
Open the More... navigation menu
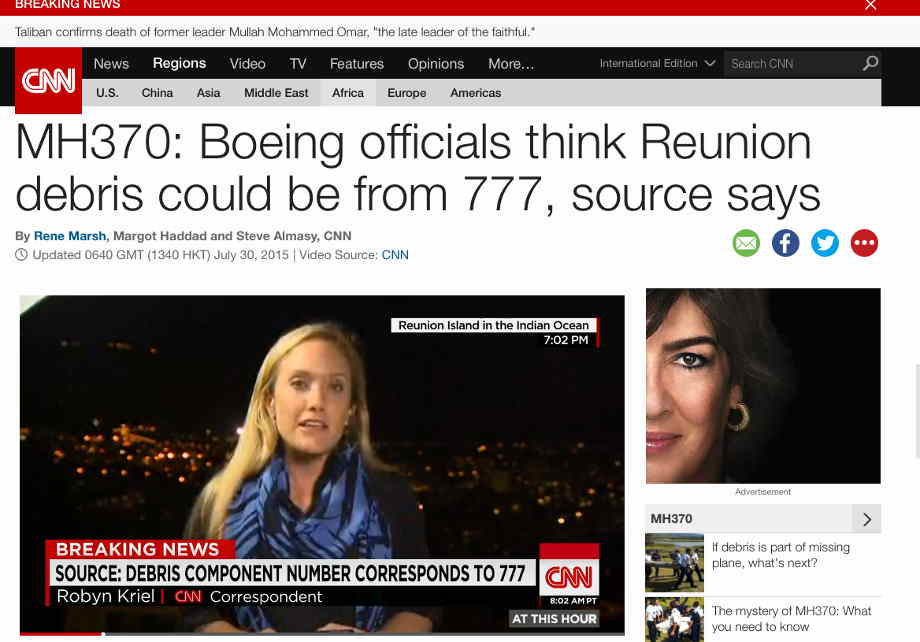click(x=511, y=63)
